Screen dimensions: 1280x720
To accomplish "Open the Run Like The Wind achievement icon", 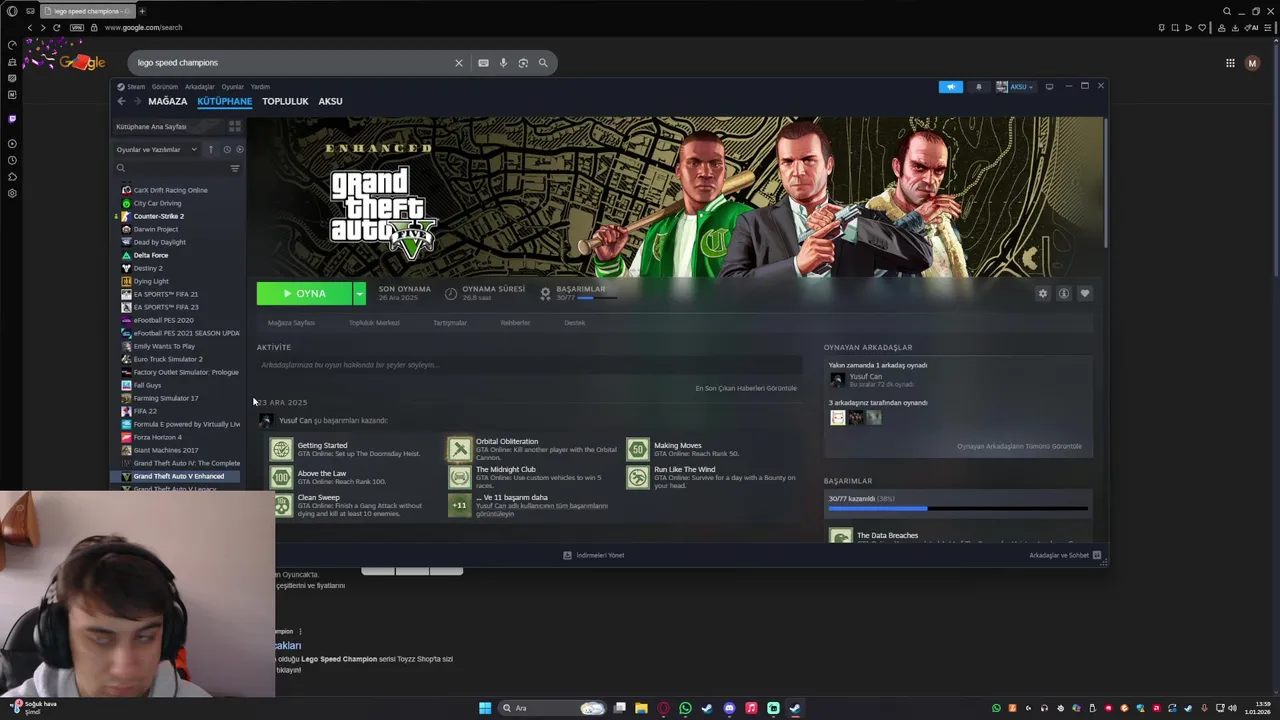I will pos(637,477).
